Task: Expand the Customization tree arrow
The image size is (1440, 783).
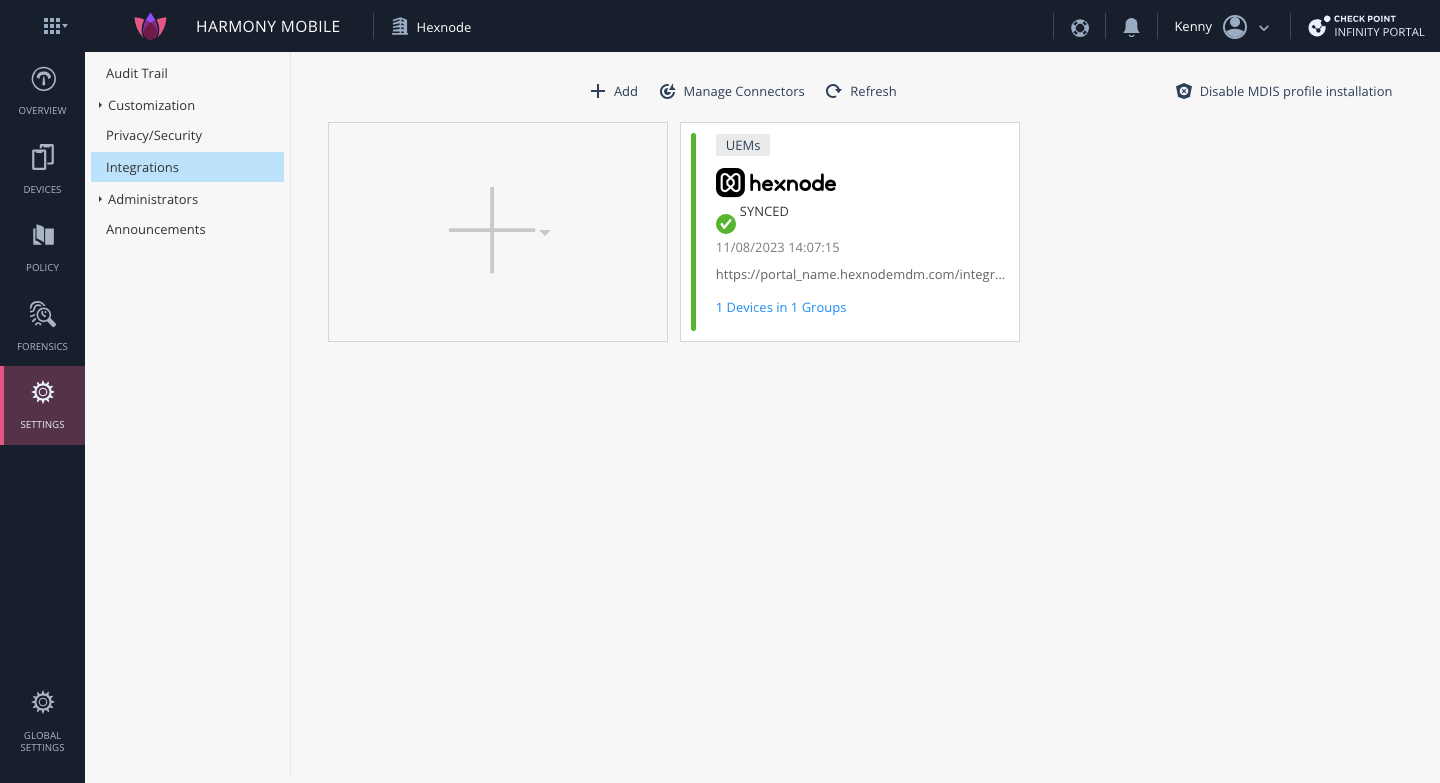Action: [x=100, y=105]
